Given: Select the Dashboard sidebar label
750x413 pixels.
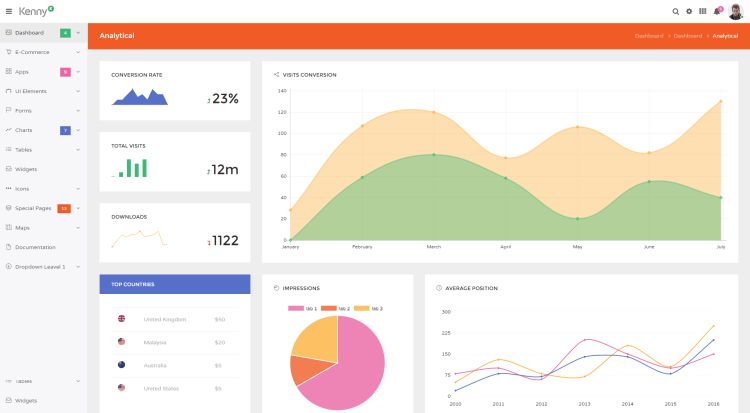Looking at the screenshot, I should [x=29, y=33].
